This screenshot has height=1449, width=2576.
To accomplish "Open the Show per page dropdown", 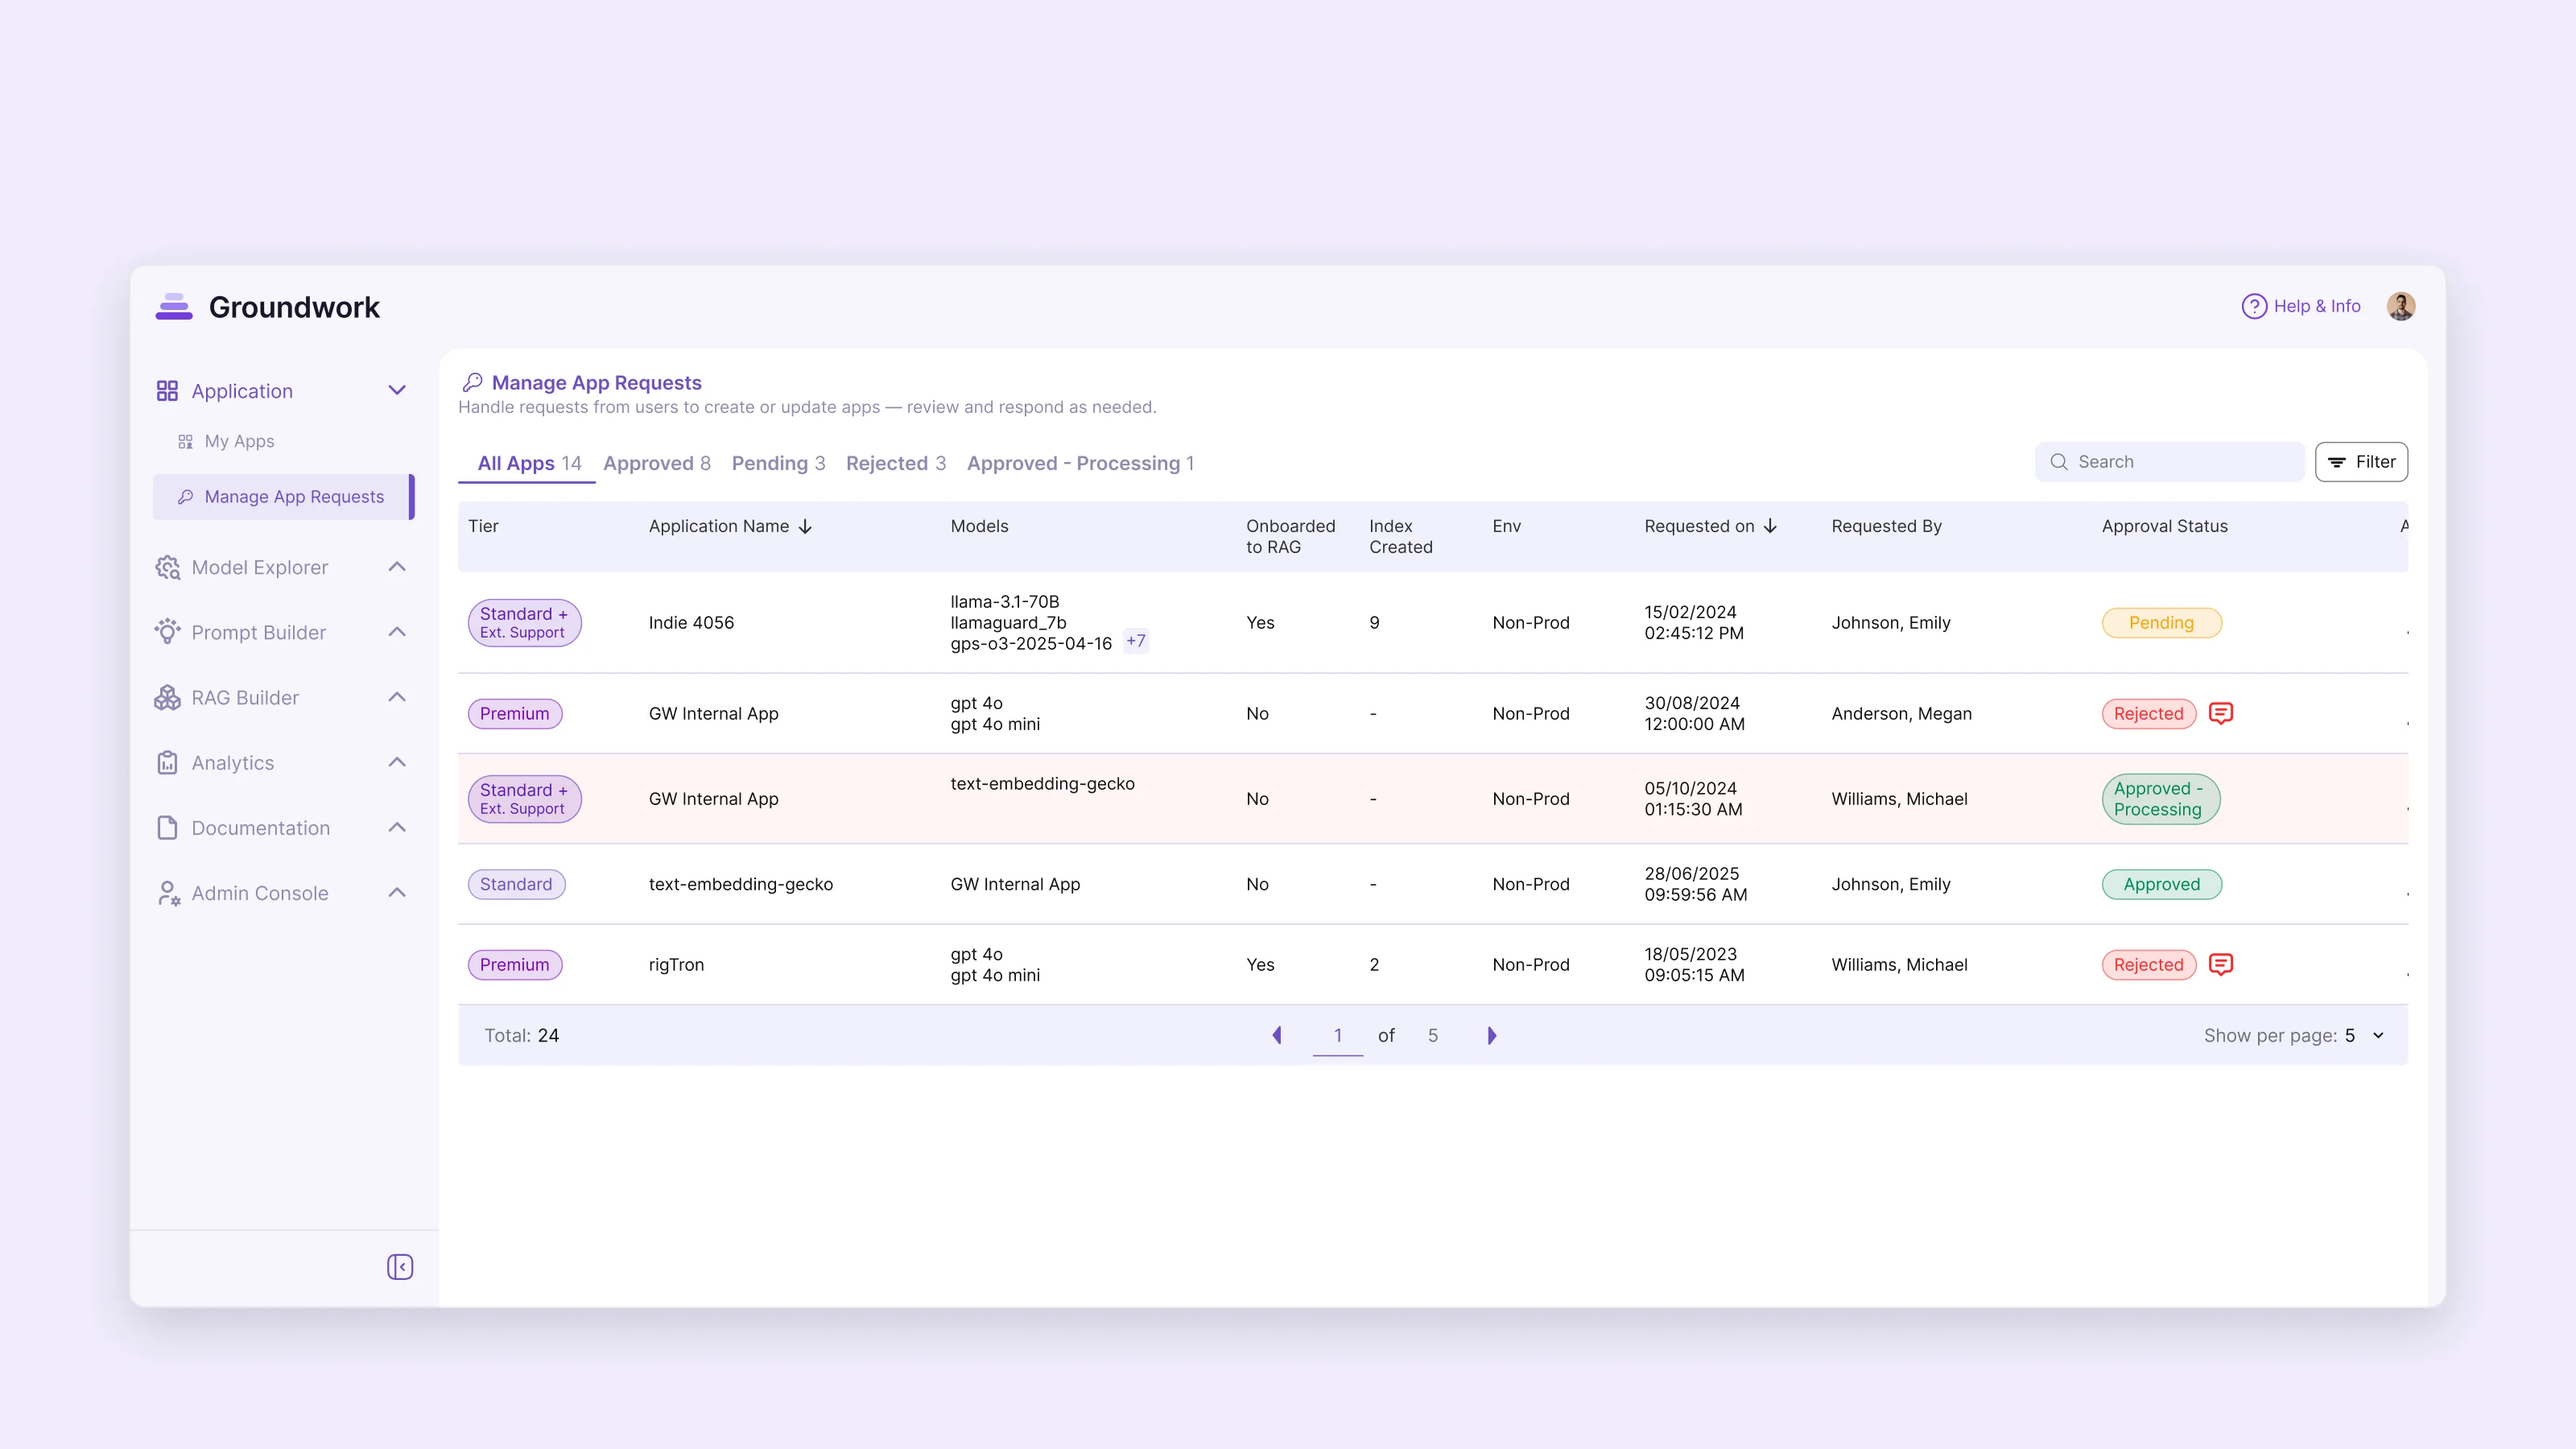I will pyautogui.click(x=2366, y=1035).
